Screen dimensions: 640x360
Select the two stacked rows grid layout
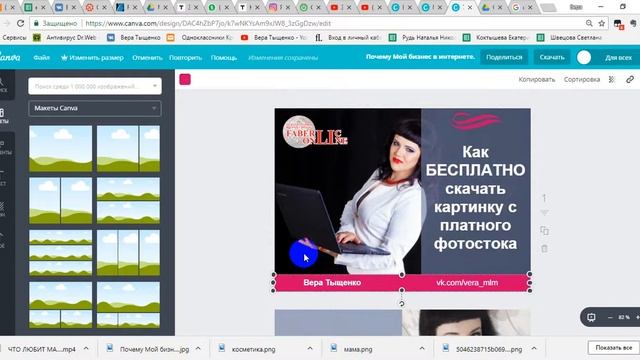tap(129, 200)
